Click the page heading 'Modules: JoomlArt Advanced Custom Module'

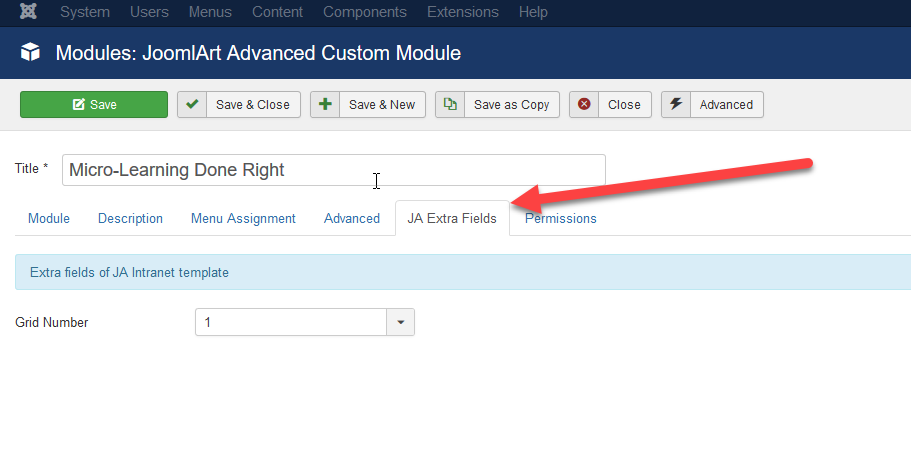(x=258, y=53)
